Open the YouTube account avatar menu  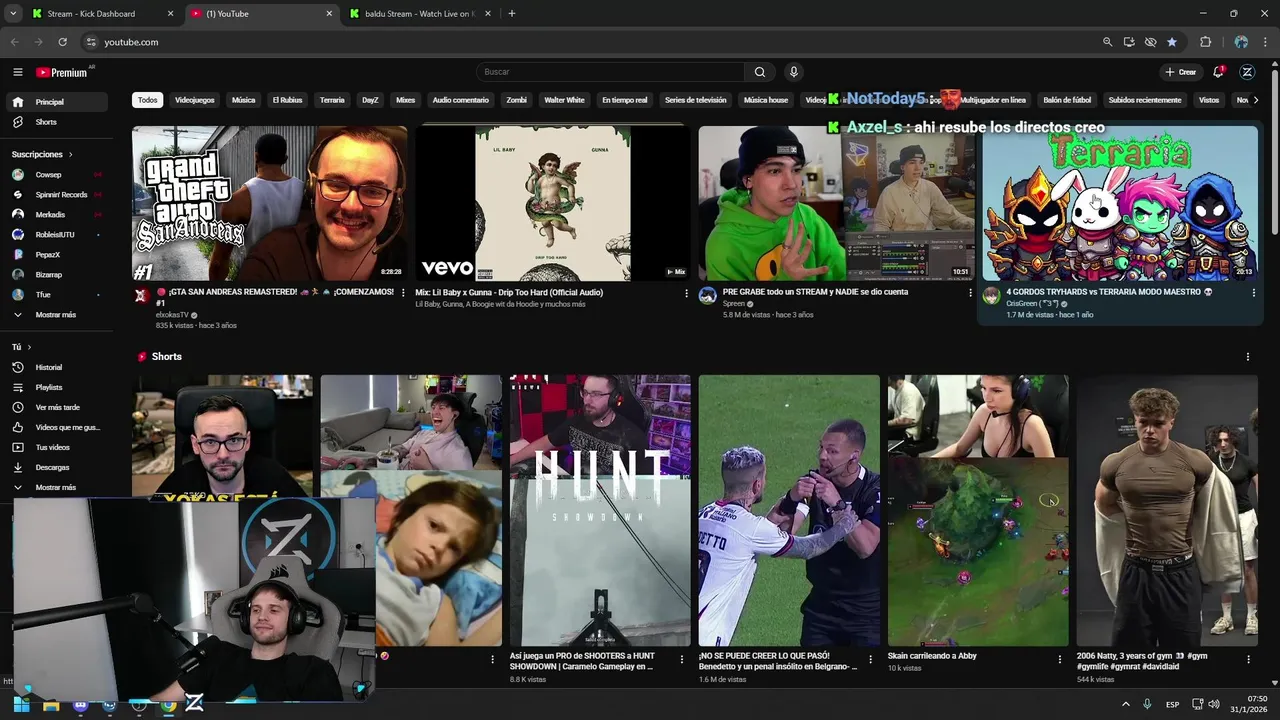click(1247, 72)
